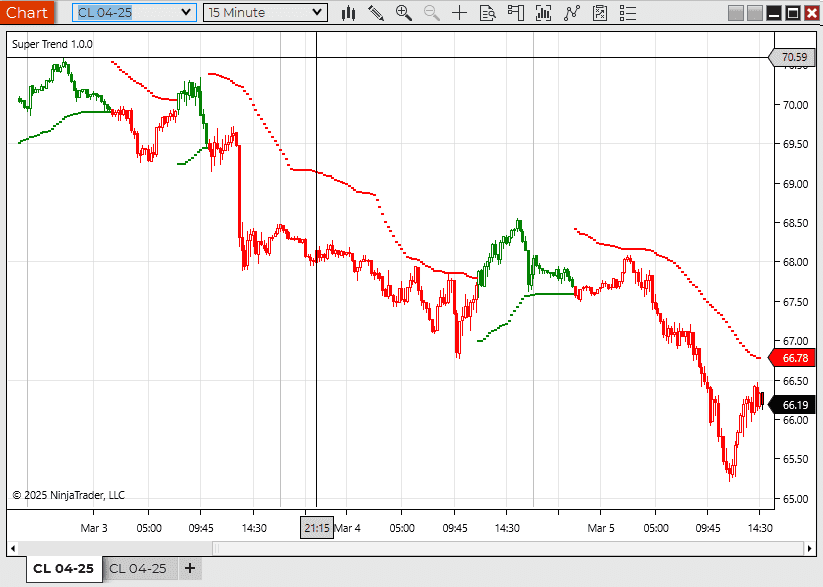Screen dimensions: 823x587
Task: Click the 68.50 price axis label
Action: pos(795,223)
